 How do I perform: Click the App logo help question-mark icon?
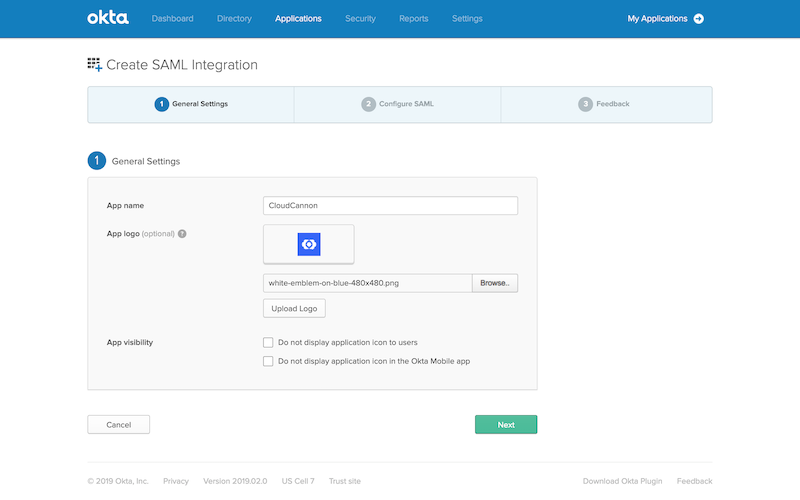point(182,234)
